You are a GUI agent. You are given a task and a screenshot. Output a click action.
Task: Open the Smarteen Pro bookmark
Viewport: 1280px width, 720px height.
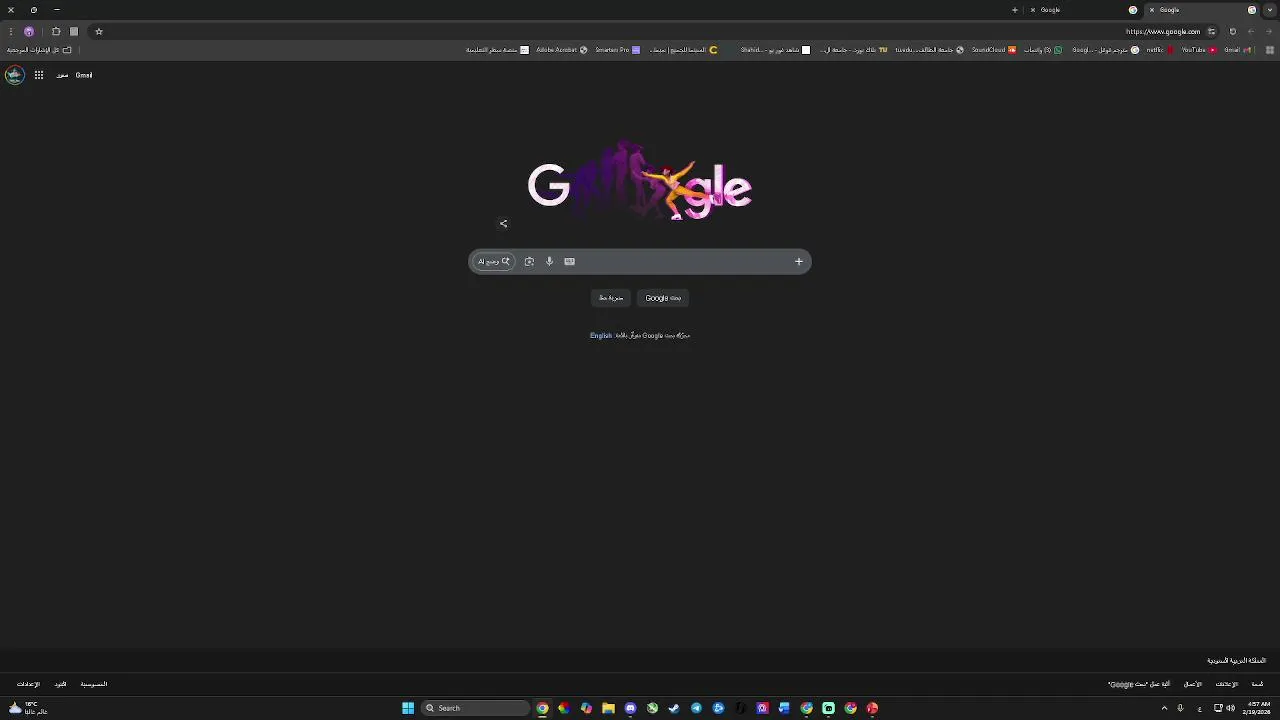point(617,50)
